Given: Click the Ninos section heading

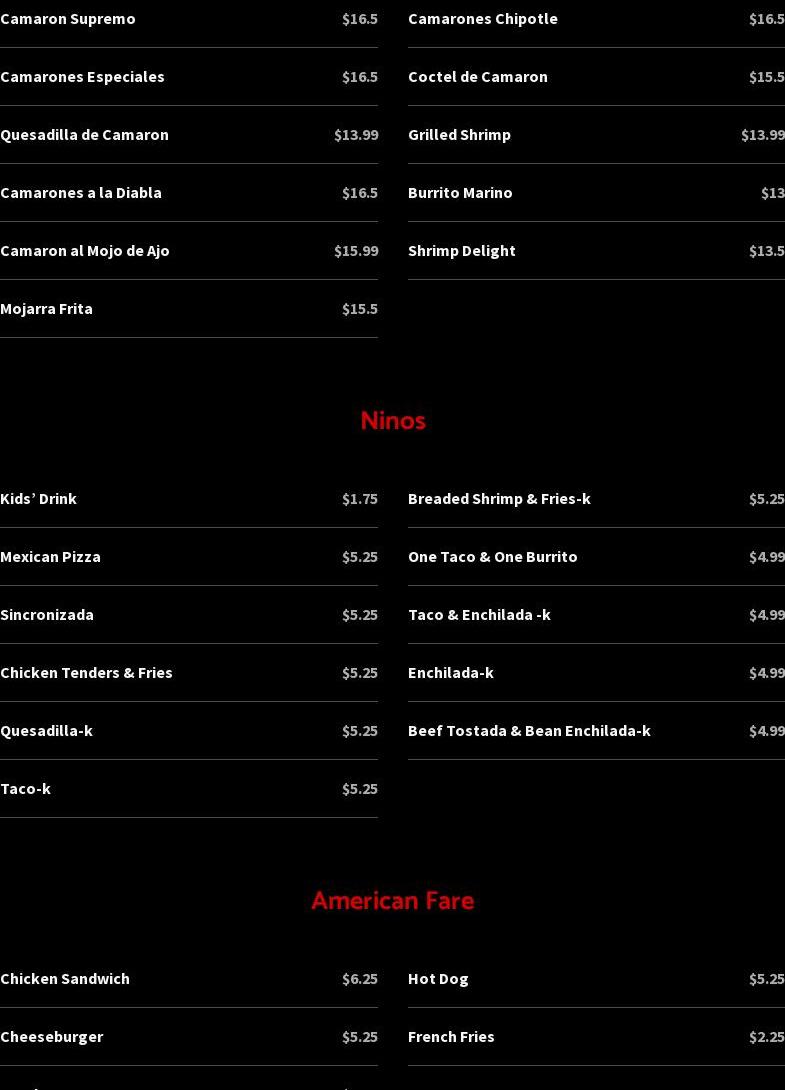Looking at the screenshot, I should pos(392,421).
